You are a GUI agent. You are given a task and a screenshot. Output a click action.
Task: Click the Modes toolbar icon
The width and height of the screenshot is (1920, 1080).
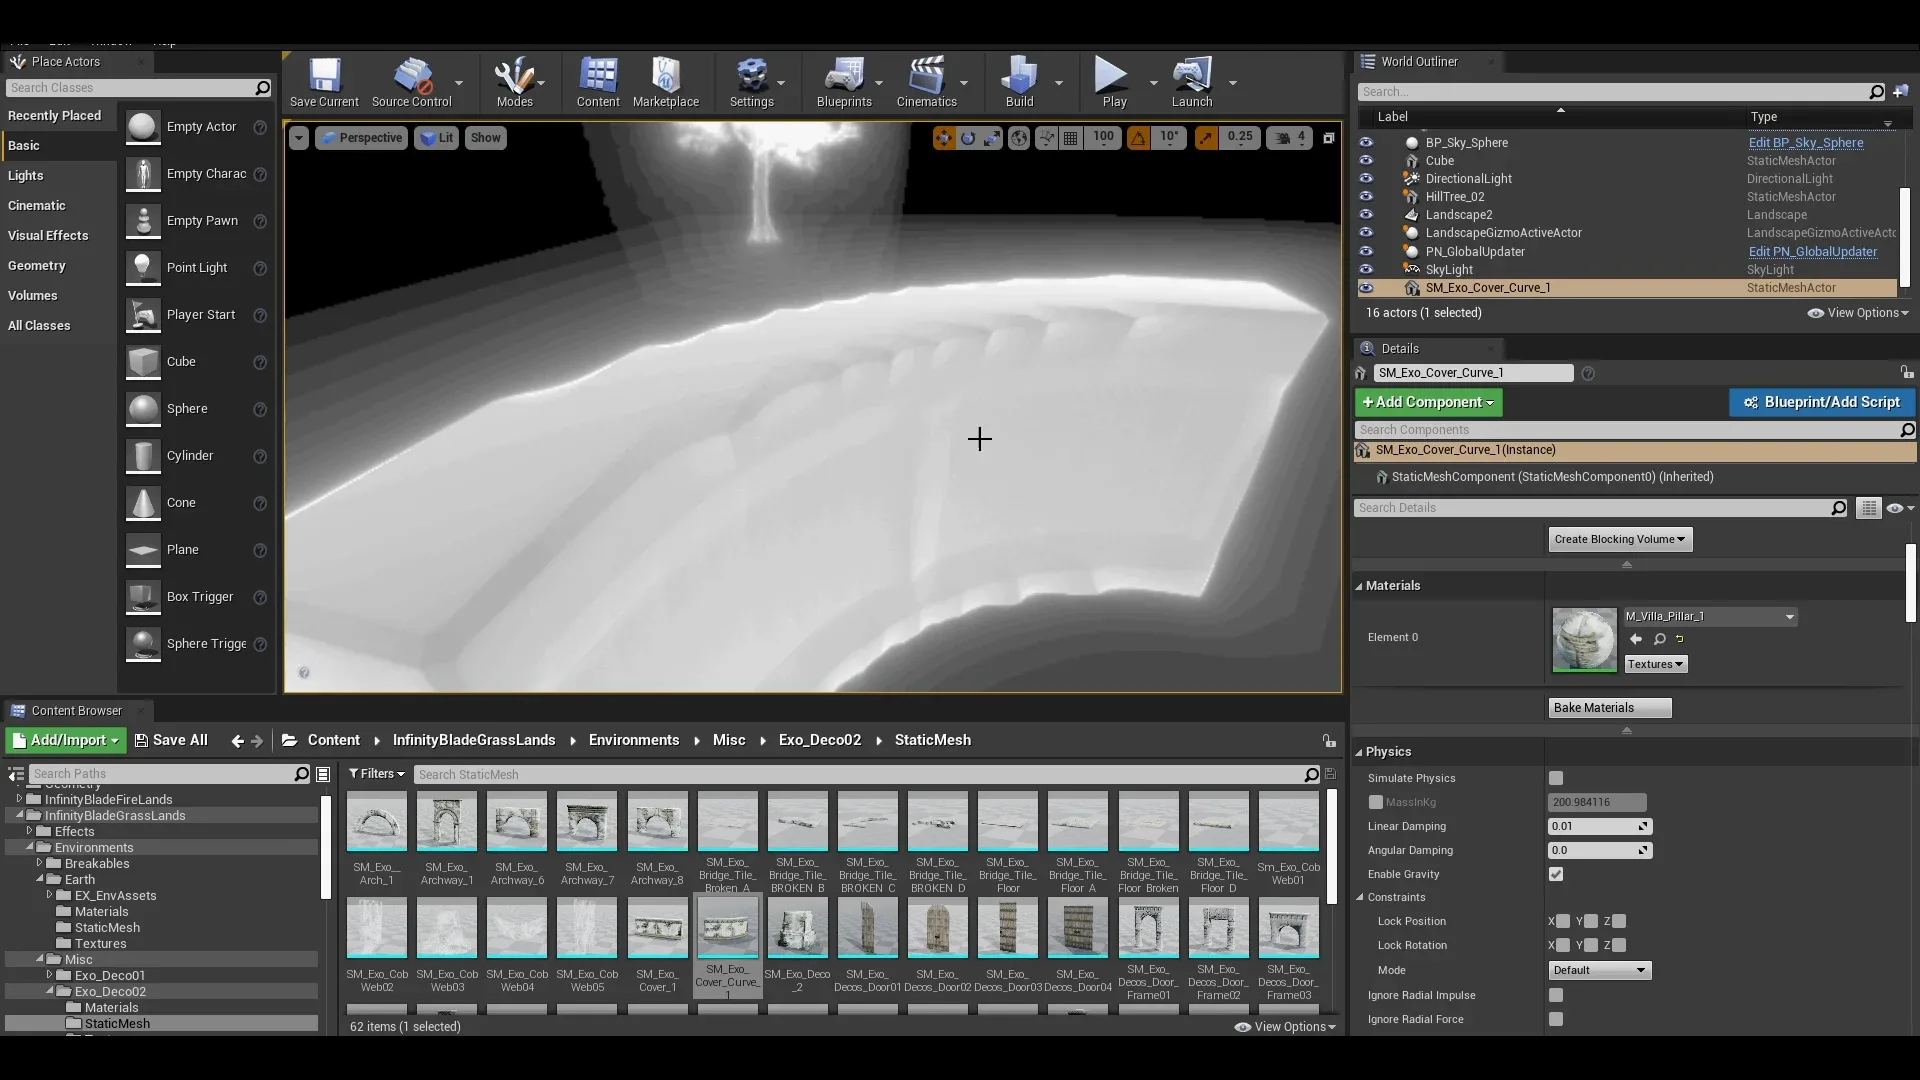[x=514, y=82]
